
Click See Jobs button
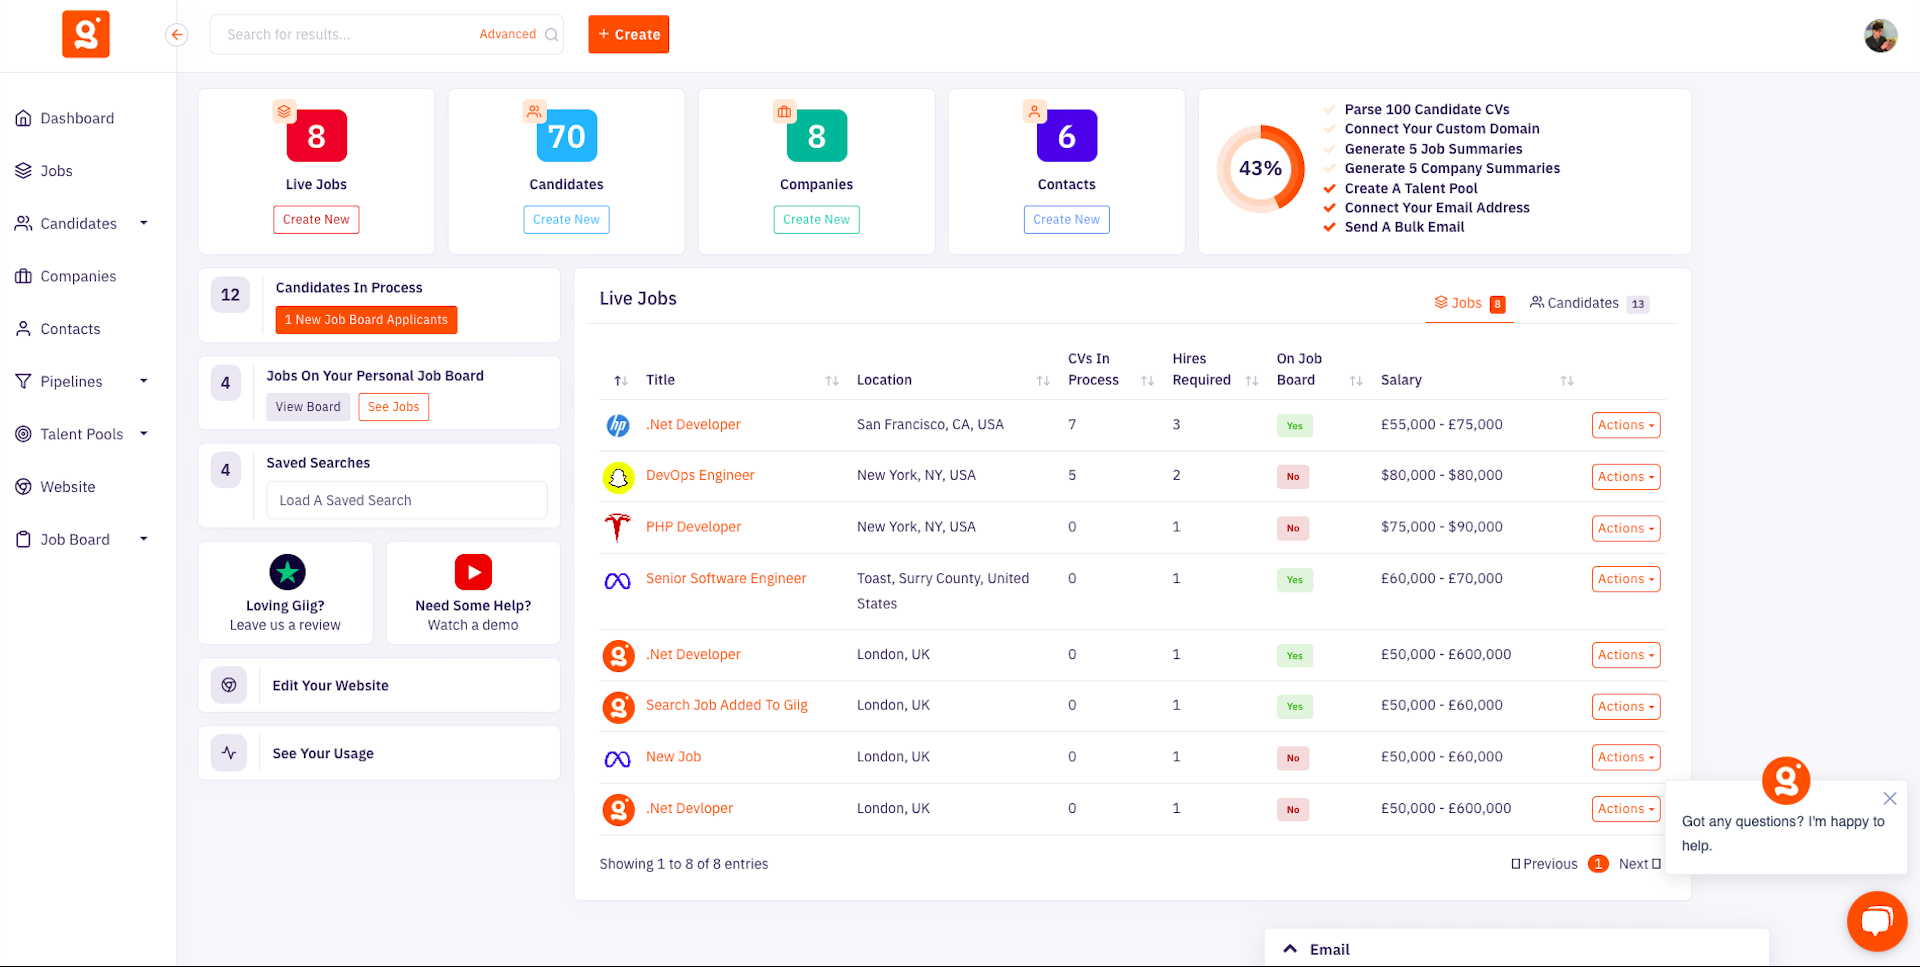[x=394, y=407]
